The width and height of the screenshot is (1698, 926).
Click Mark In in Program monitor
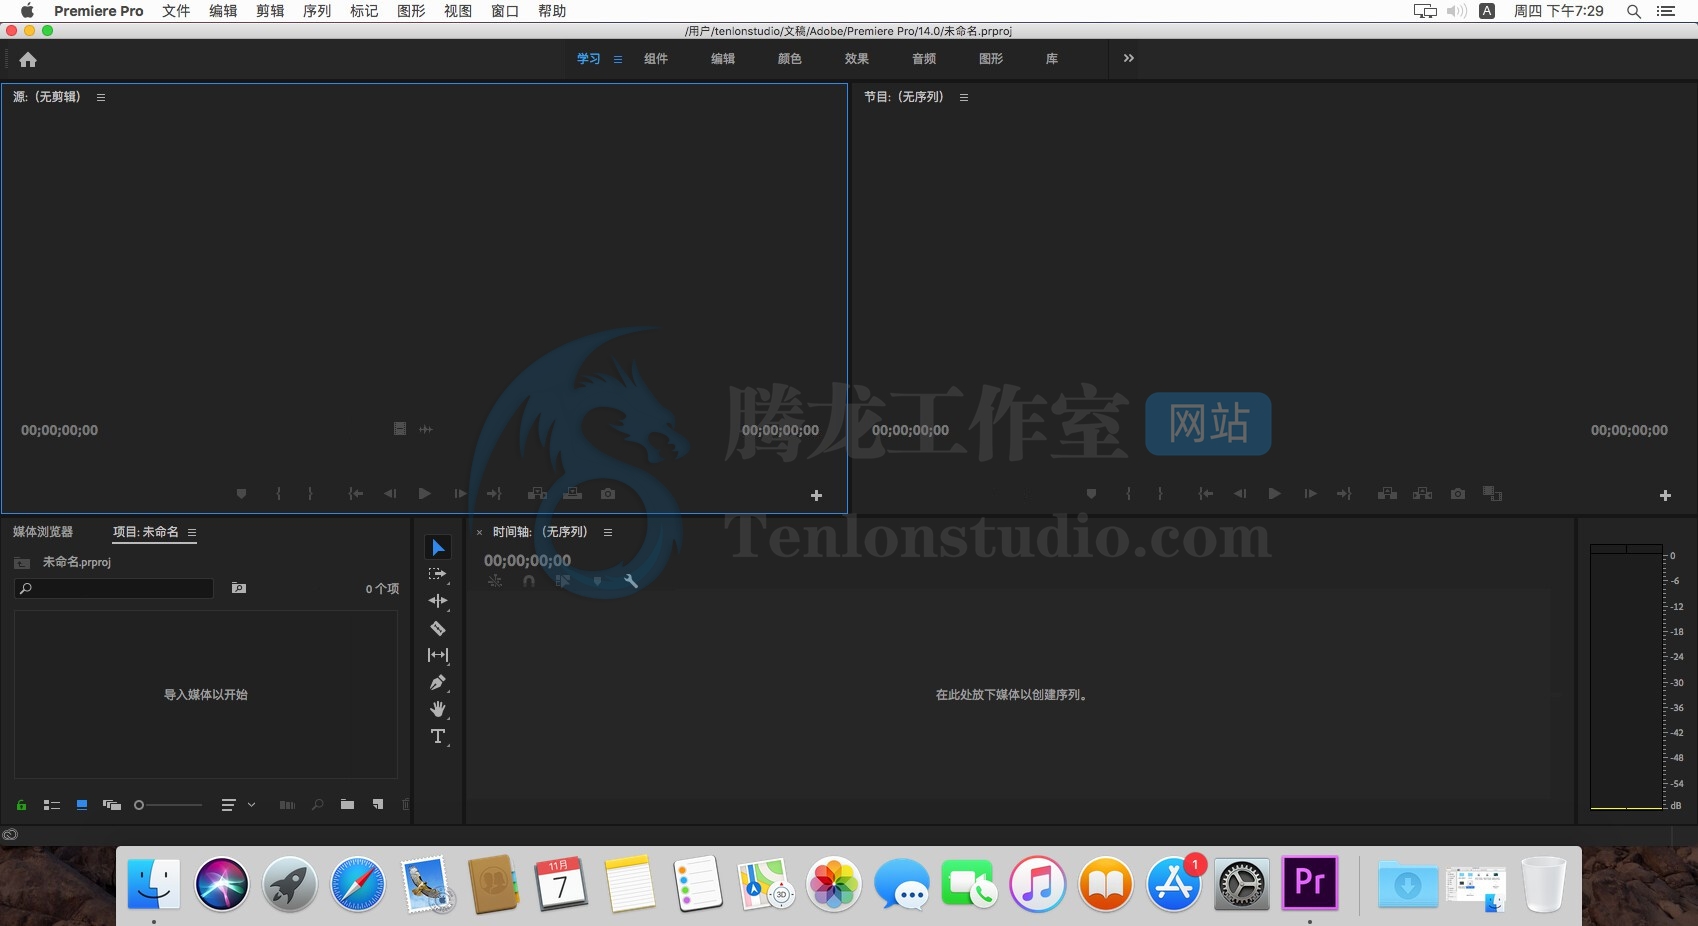(x=1128, y=494)
